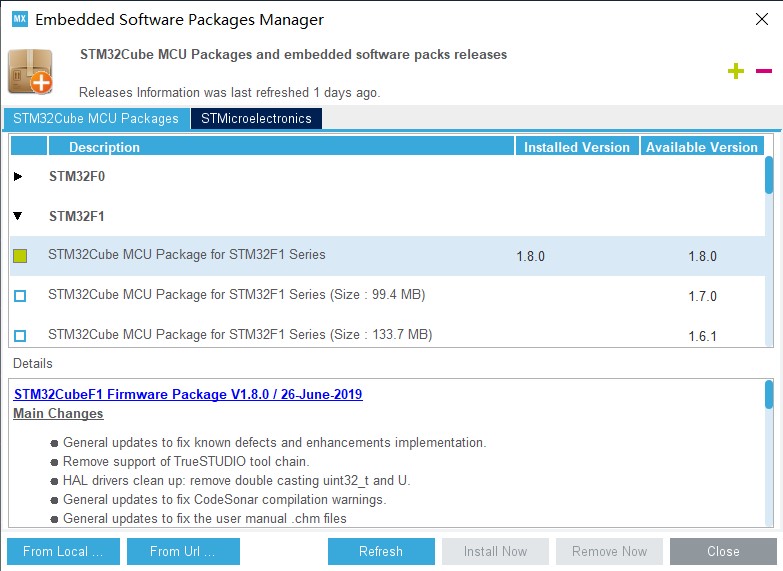Image resolution: width=783 pixels, height=571 pixels.
Task: Click the green plus expand-all icon
Action: (x=736, y=71)
